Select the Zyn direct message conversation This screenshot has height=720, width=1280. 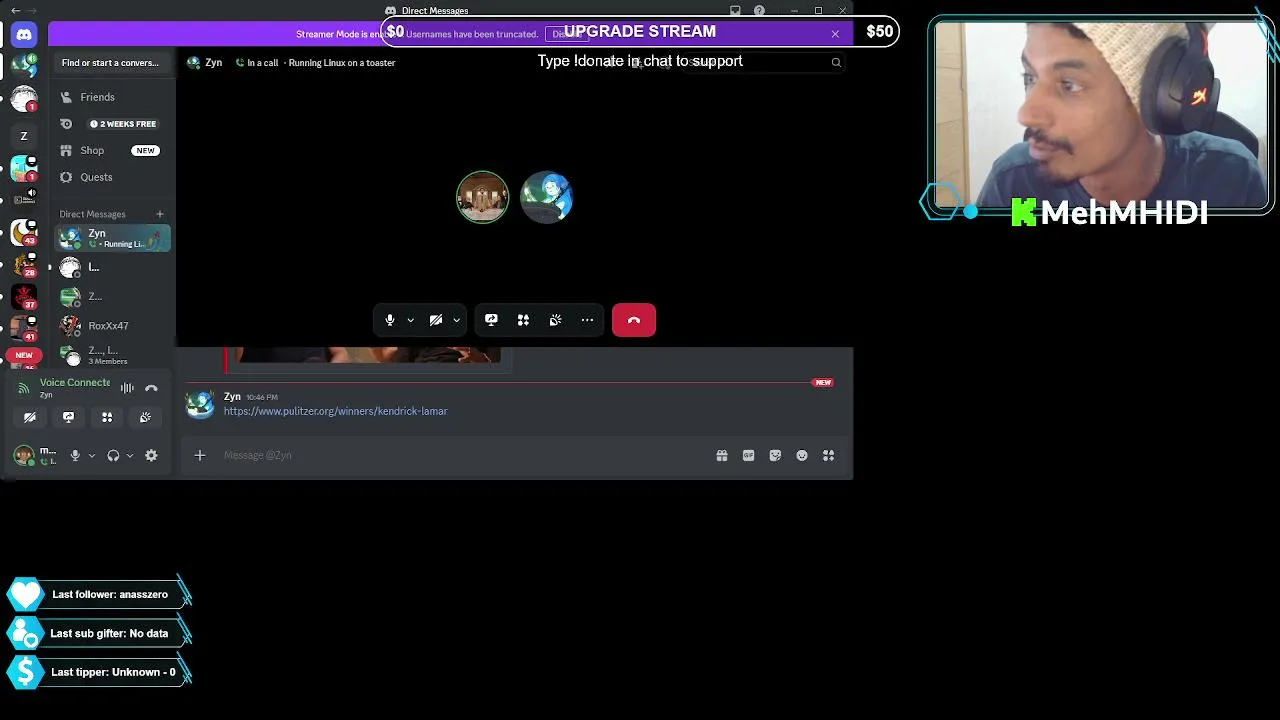pyautogui.click(x=112, y=238)
